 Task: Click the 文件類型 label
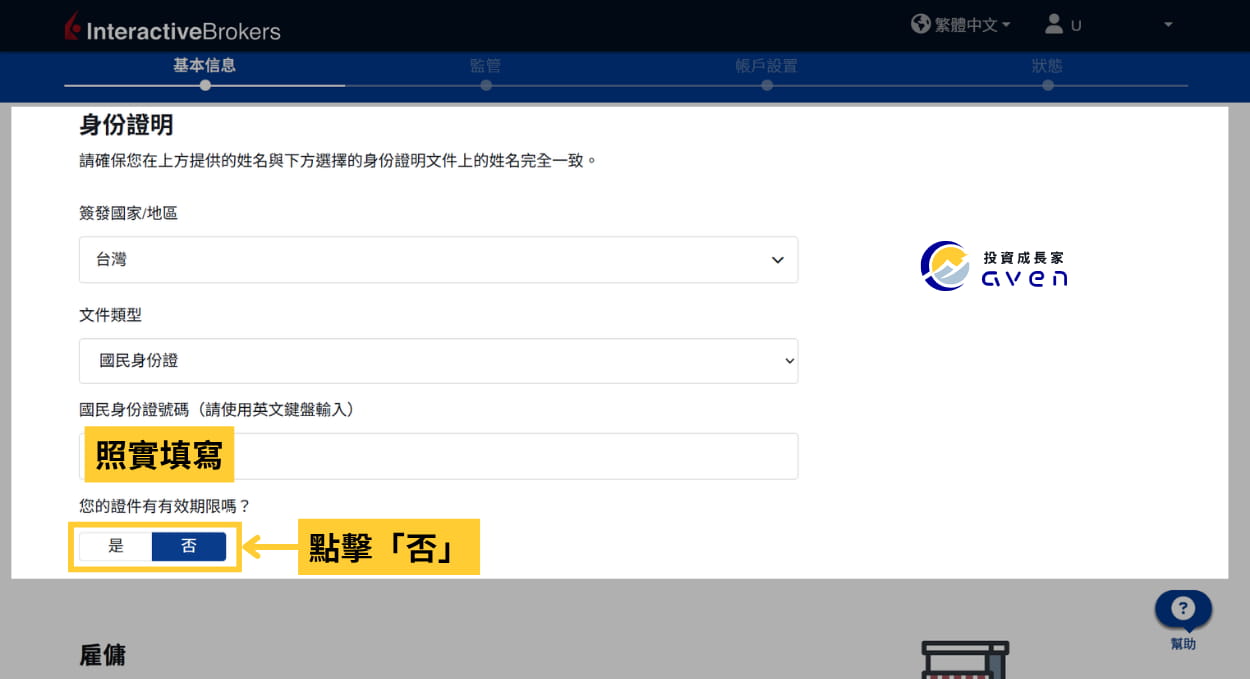(x=110, y=315)
